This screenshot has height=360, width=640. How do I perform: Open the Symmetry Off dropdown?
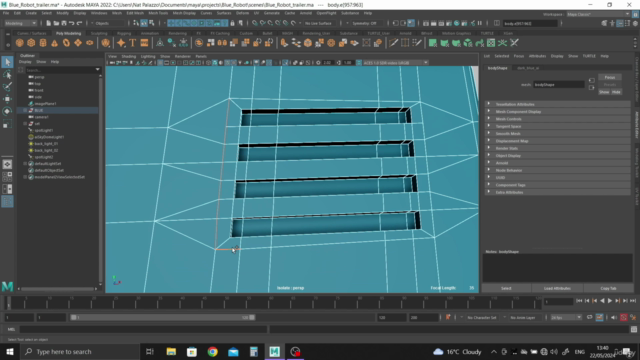[366, 23]
